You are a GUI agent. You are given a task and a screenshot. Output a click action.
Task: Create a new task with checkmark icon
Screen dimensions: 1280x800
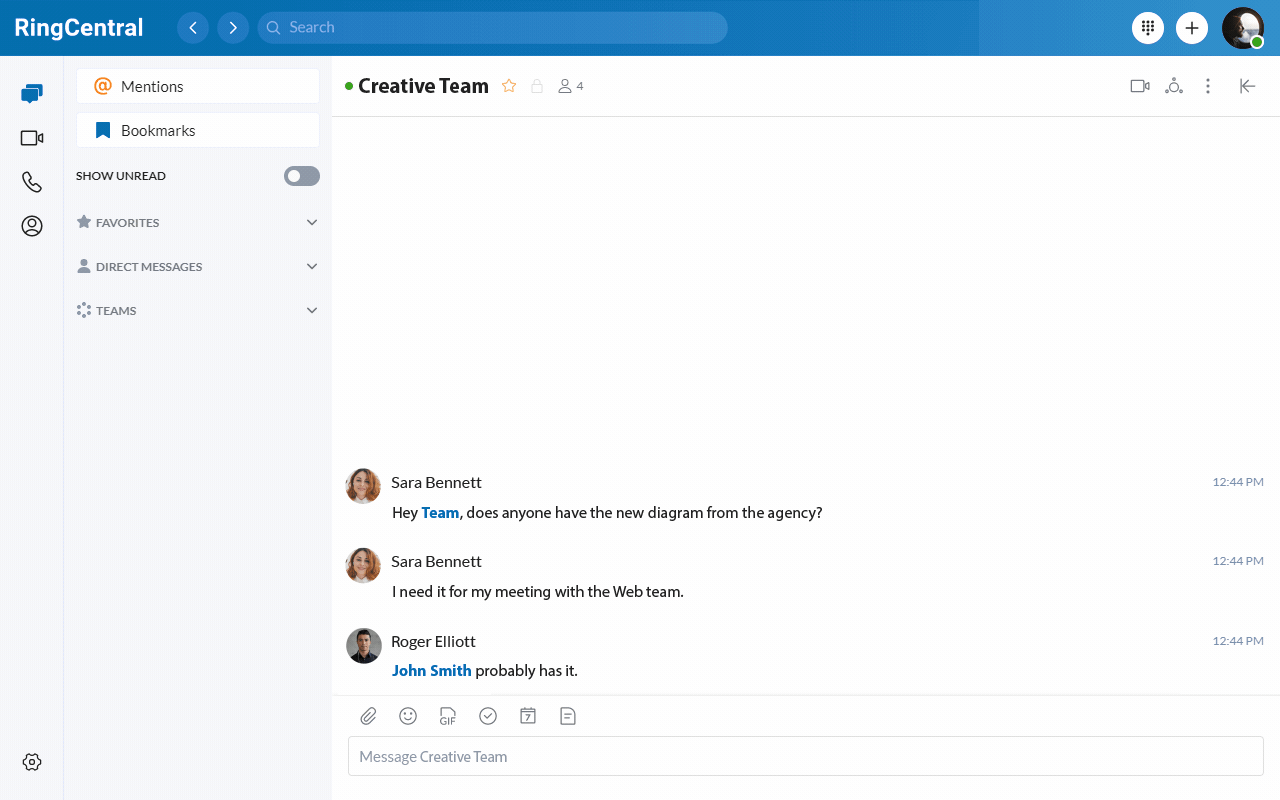(x=488, y=716)
